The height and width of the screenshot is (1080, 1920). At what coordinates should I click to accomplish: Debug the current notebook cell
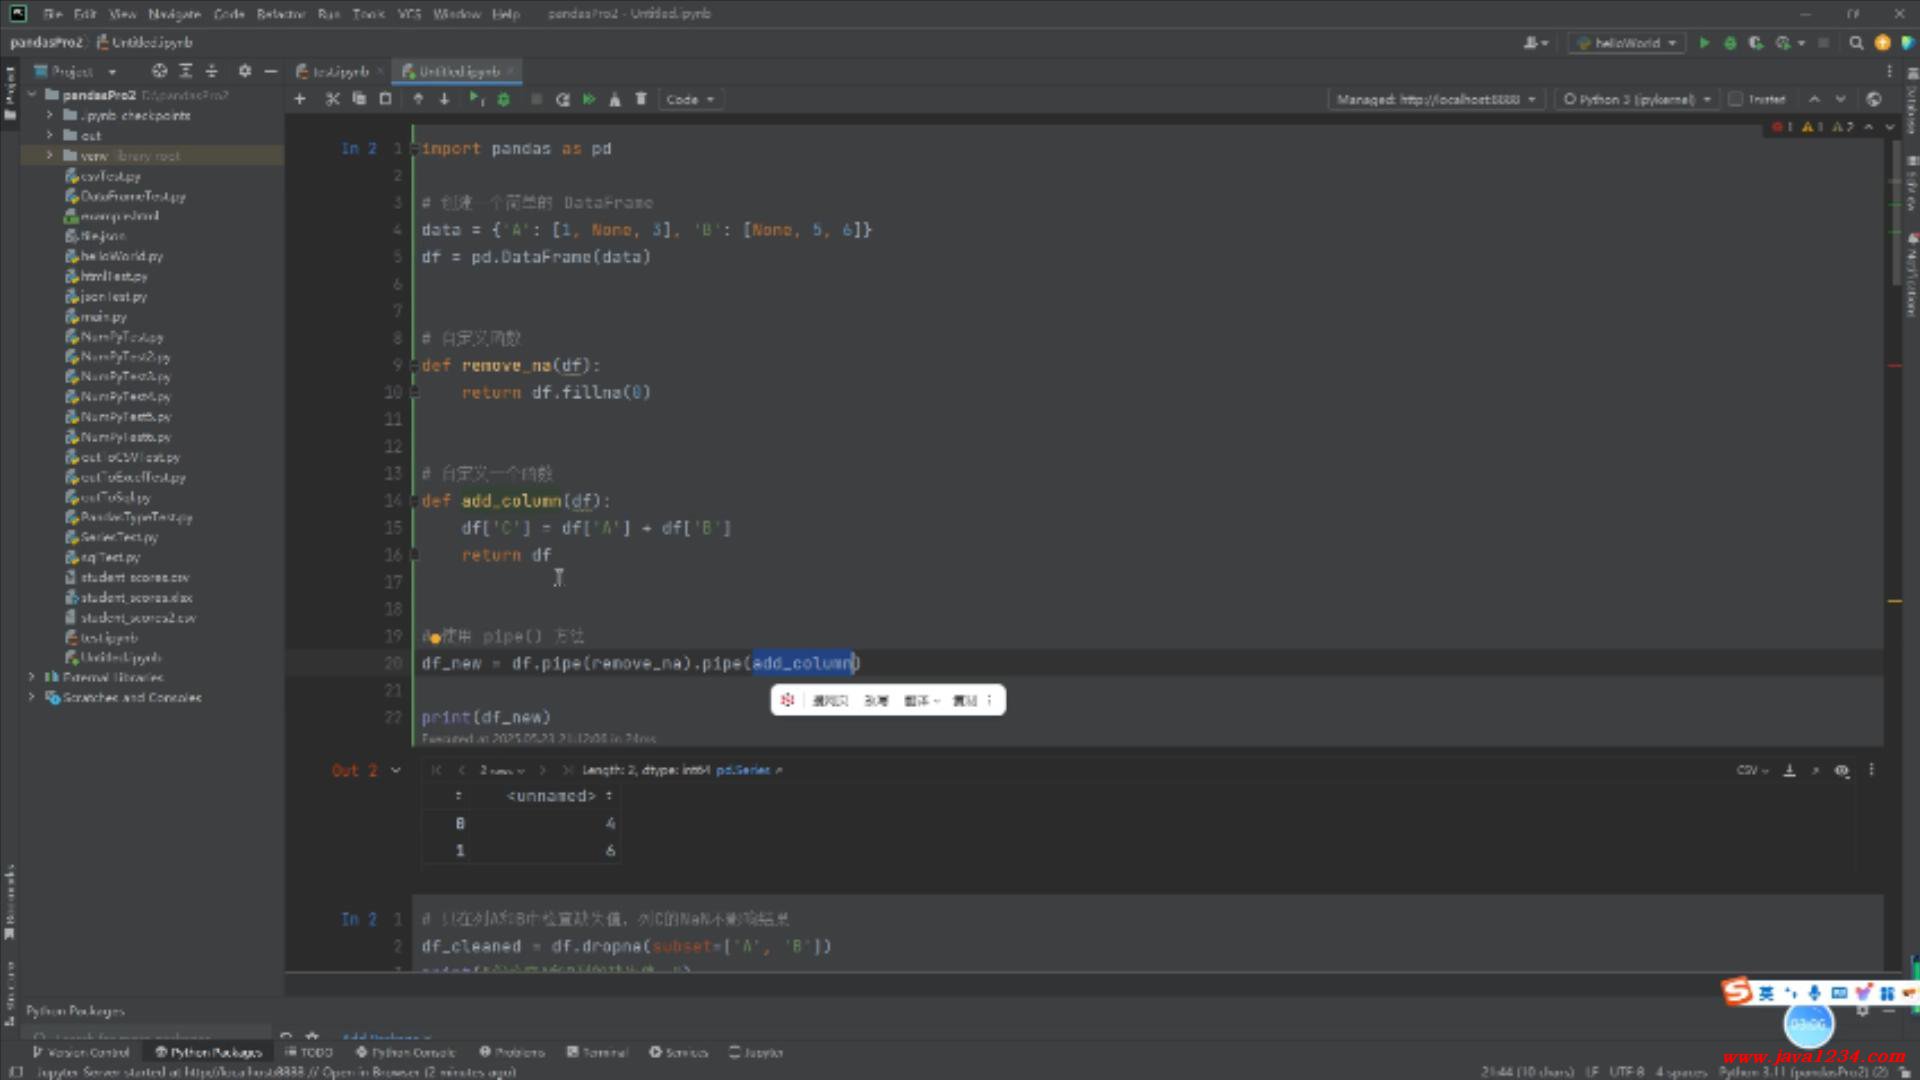[x=503, y=99]
